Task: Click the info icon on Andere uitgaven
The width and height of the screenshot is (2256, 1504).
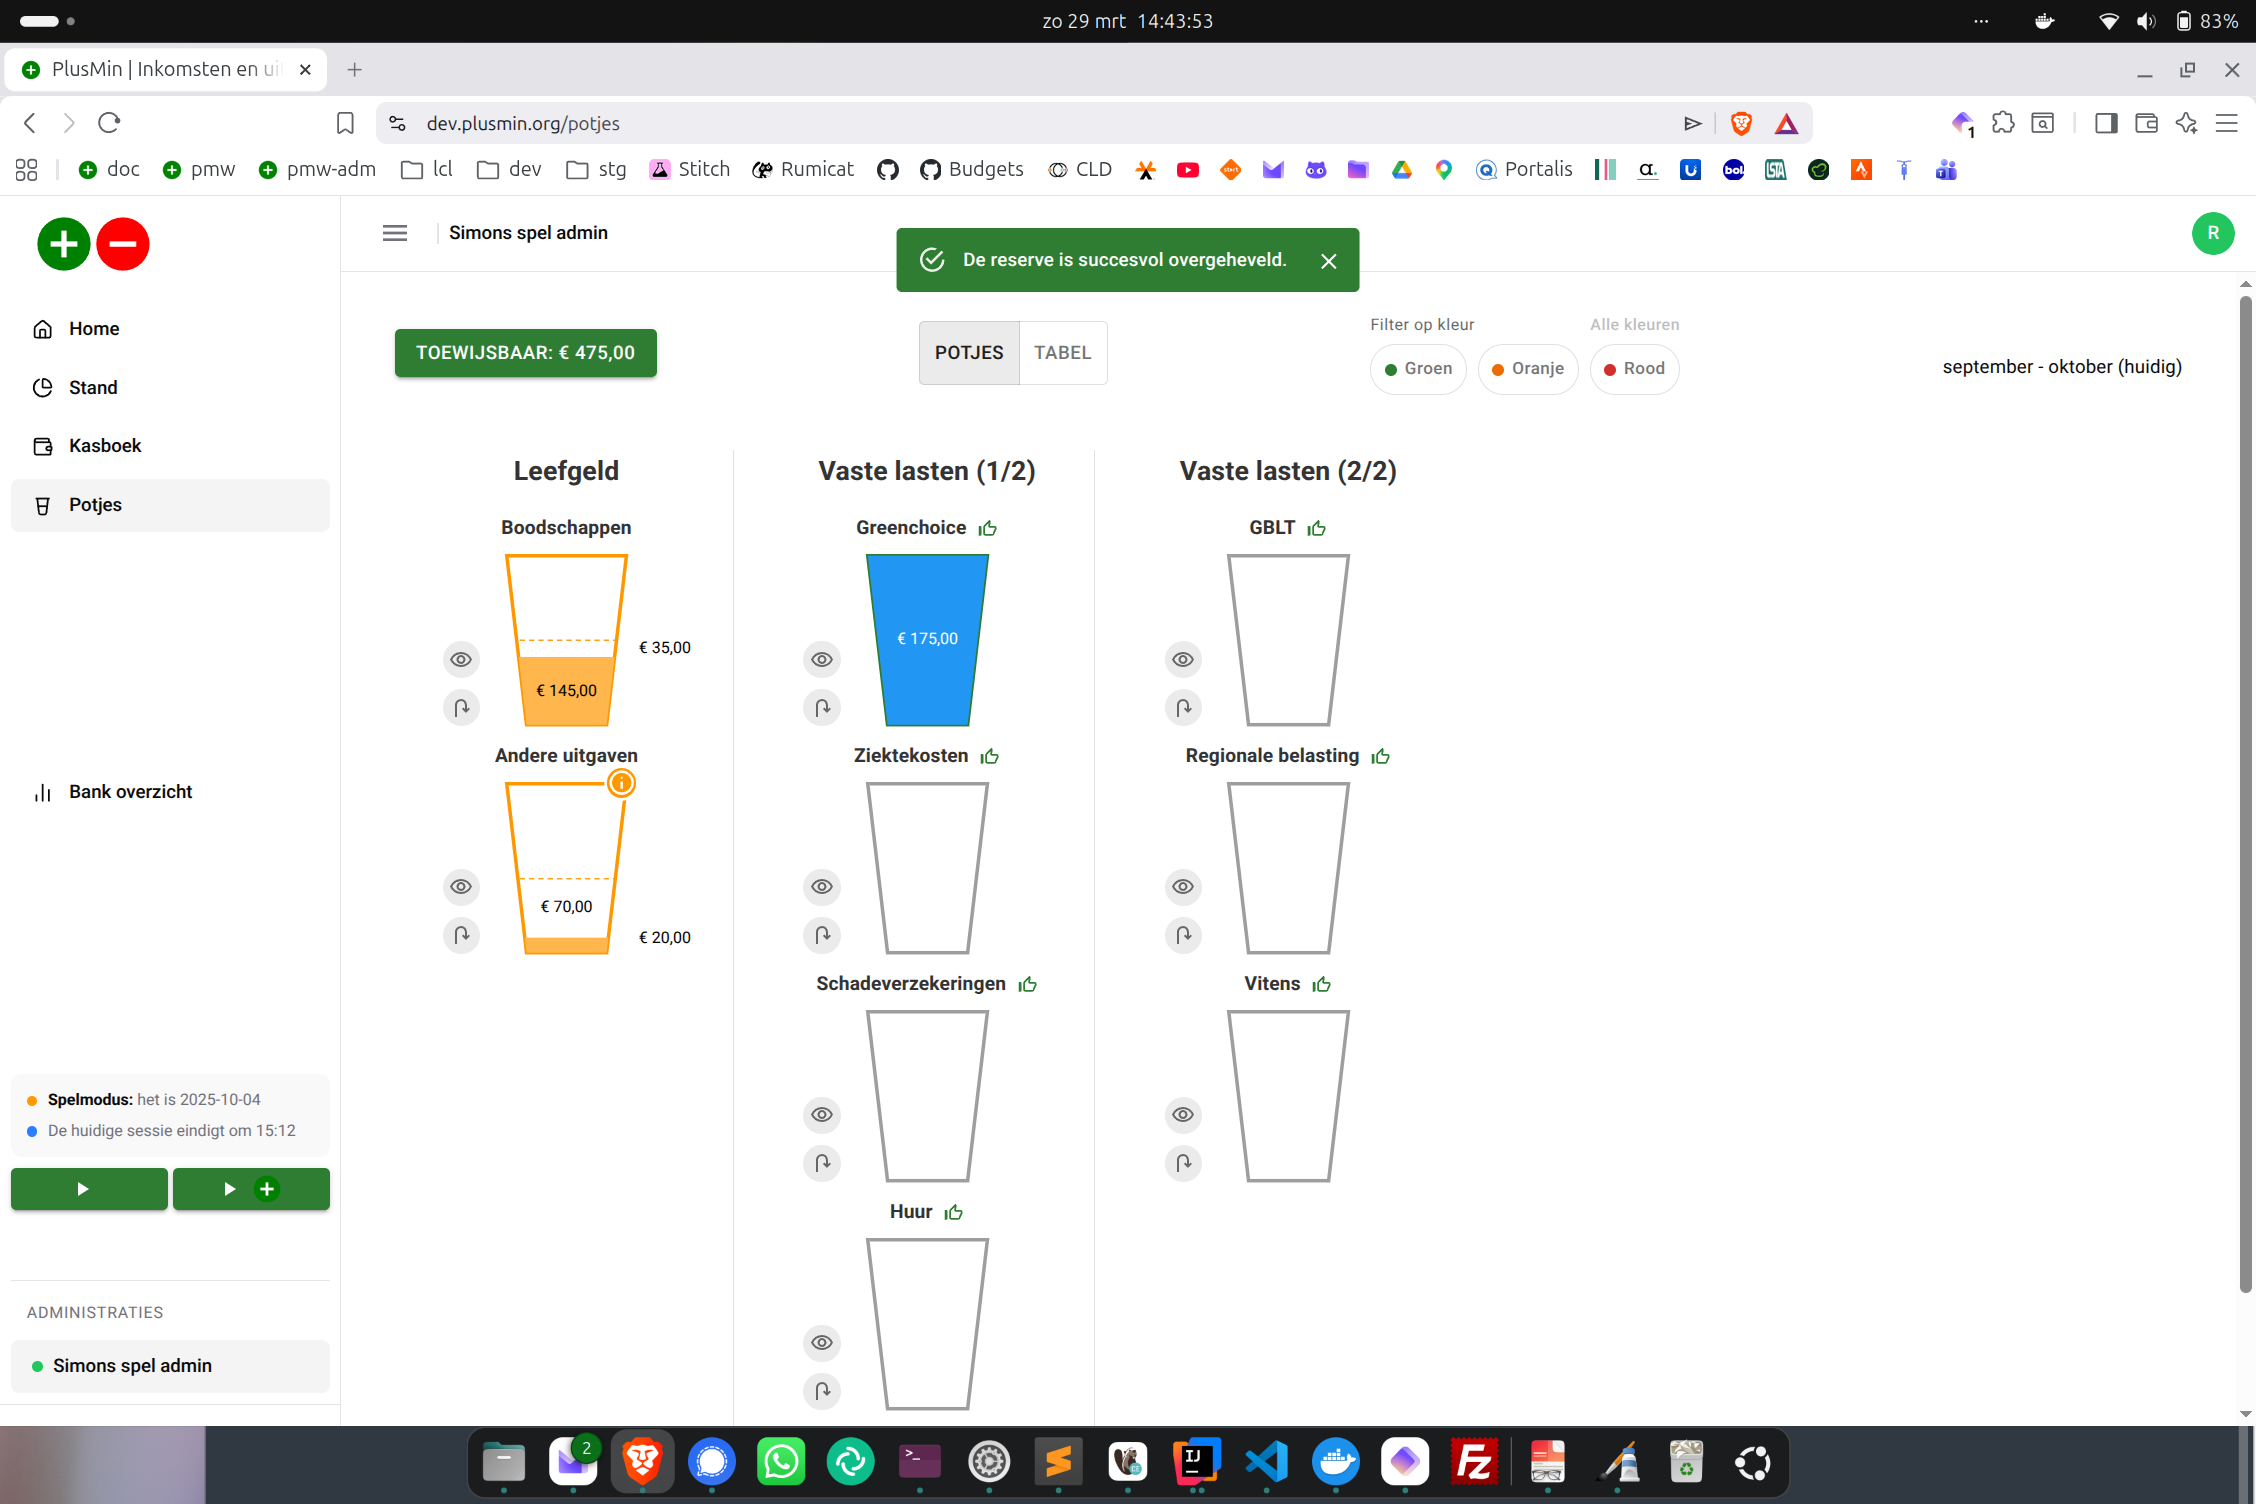Action: 621,783
